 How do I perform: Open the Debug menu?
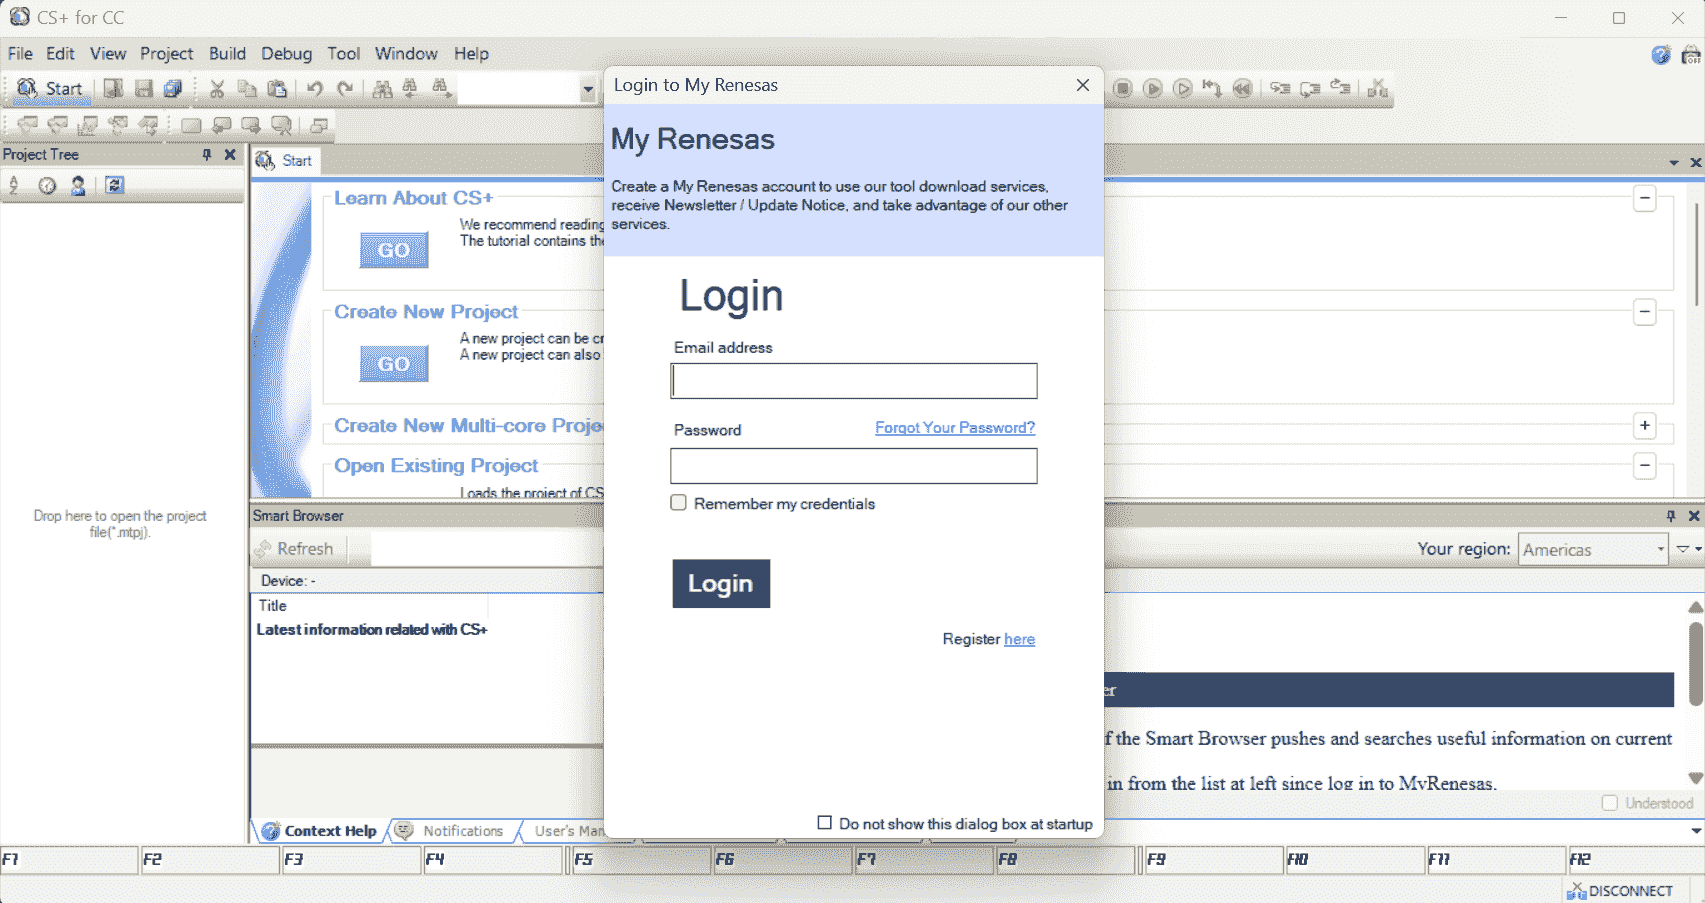click(286, 54)
